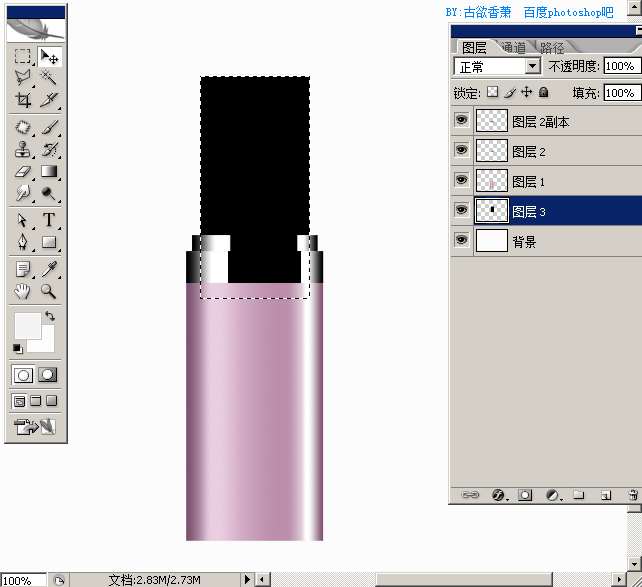Click the 不透明度 opacity field
This screenshot has height=587, width=642.
622,66
